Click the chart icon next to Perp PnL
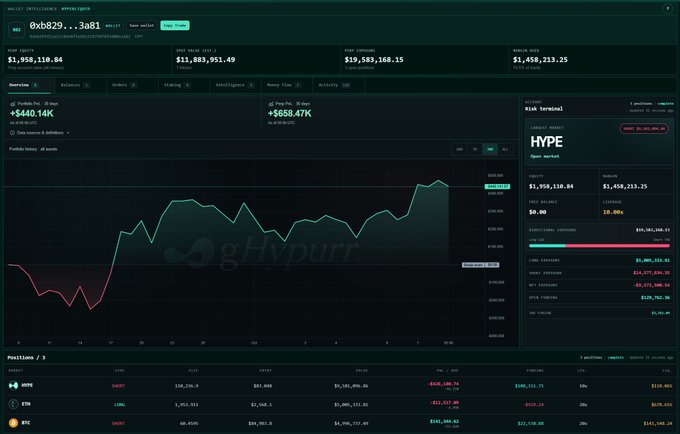Image resolution: width=680 pixels, height=434 pixels. [271, 104]
